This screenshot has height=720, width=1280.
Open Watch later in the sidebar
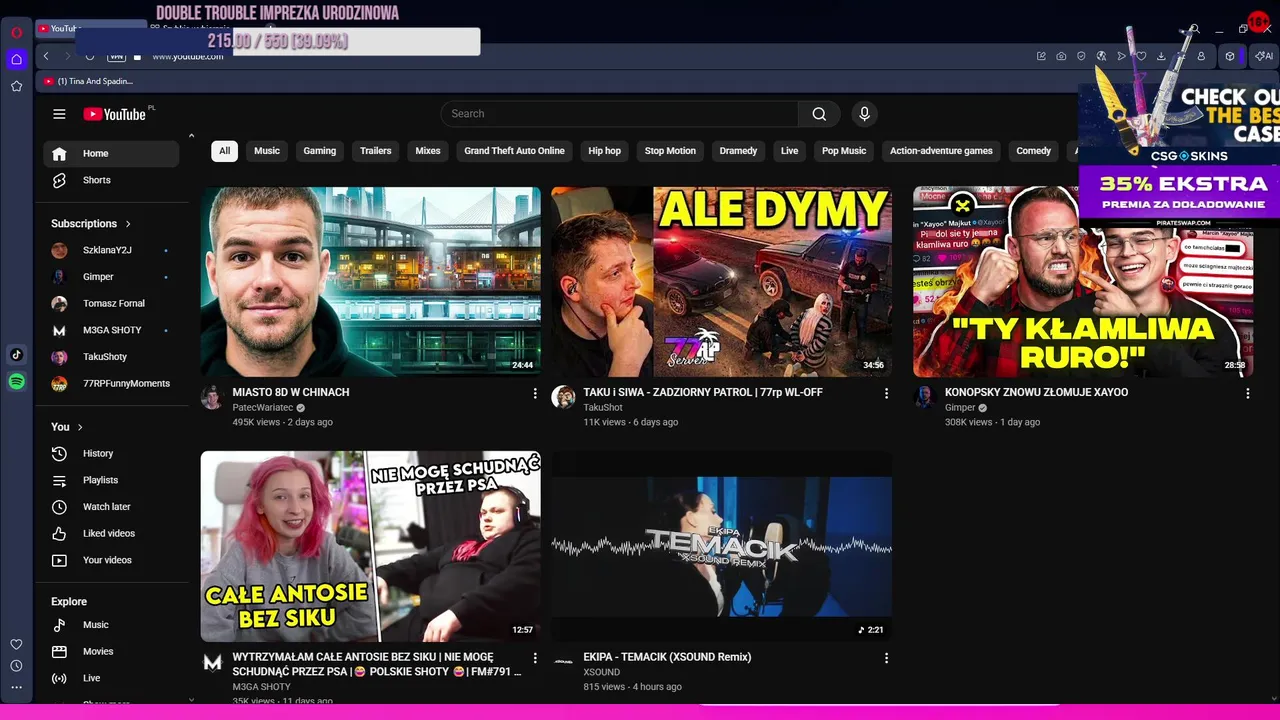click(111, 507)
